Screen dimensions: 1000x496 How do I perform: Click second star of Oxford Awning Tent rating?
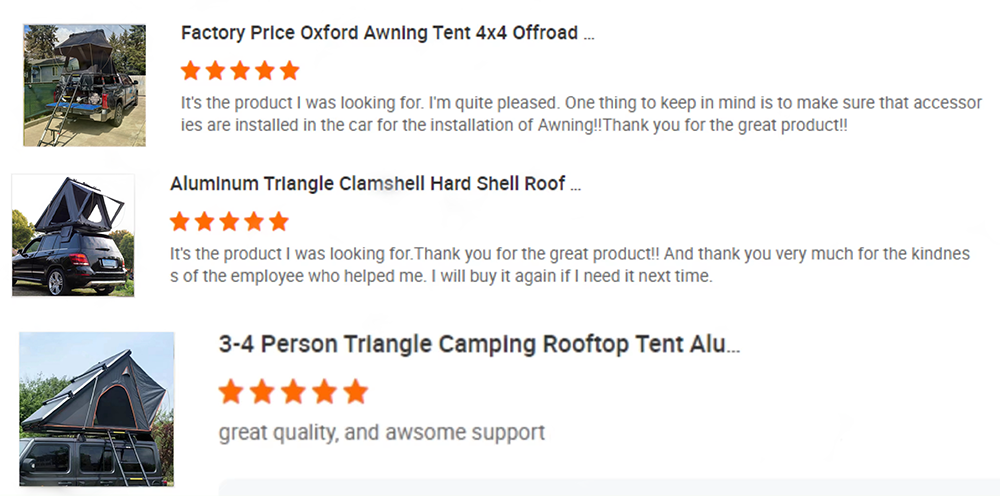215,71
